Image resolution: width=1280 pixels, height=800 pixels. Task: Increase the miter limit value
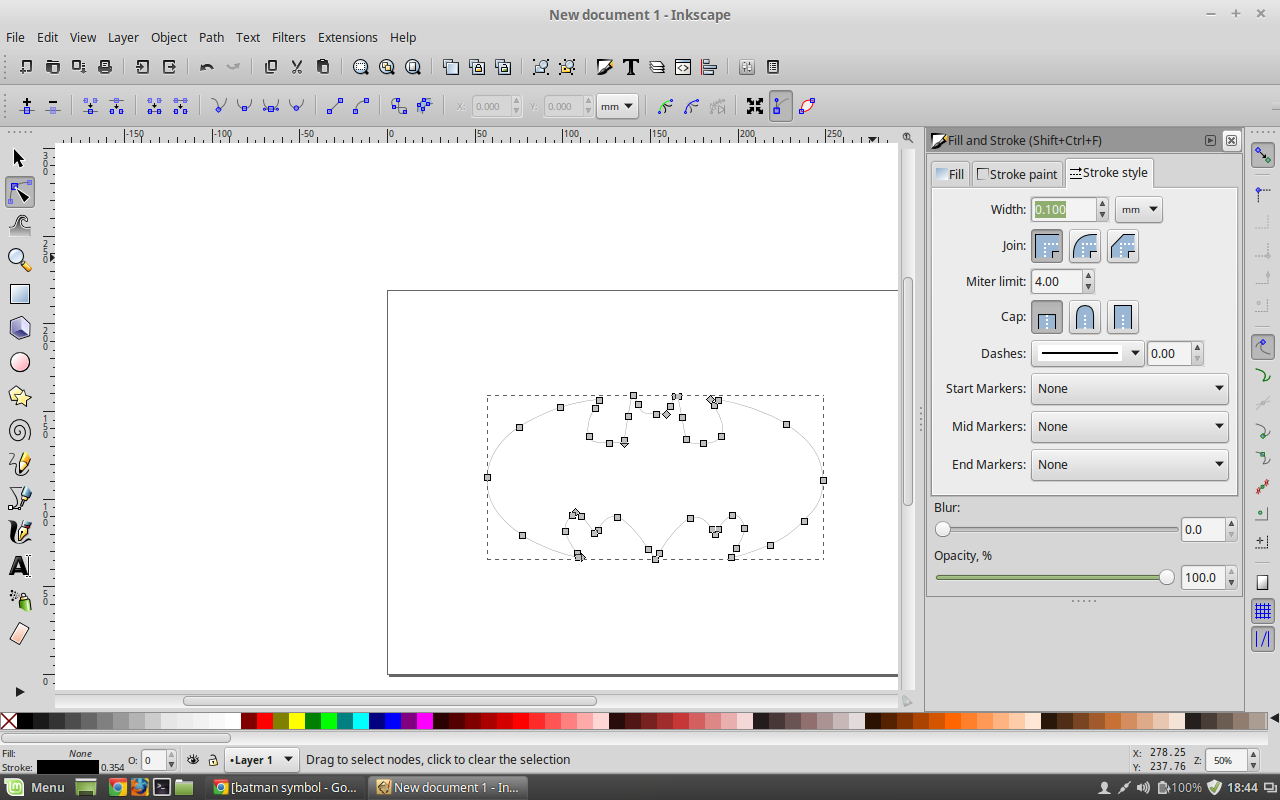click(1088, 276)
